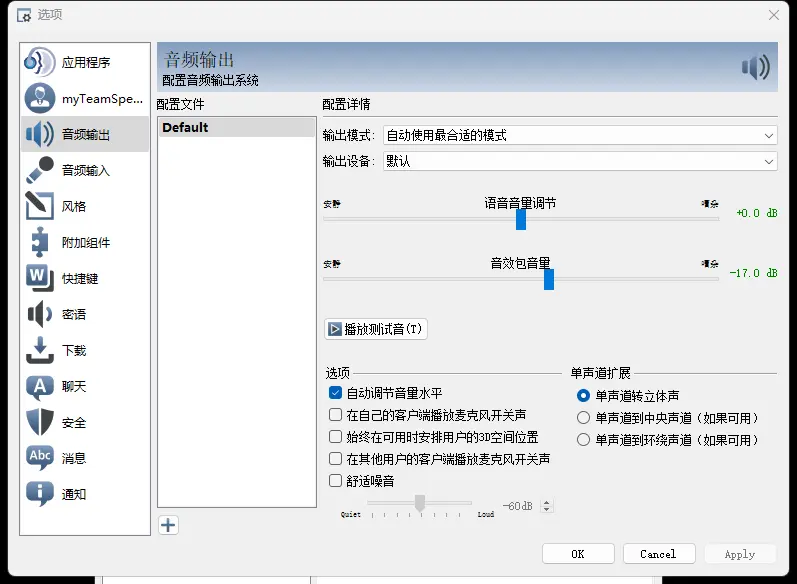797x584 pixels.
Task: Click 播放测试音 play test sound button
Action: click(x=376, y=329)
